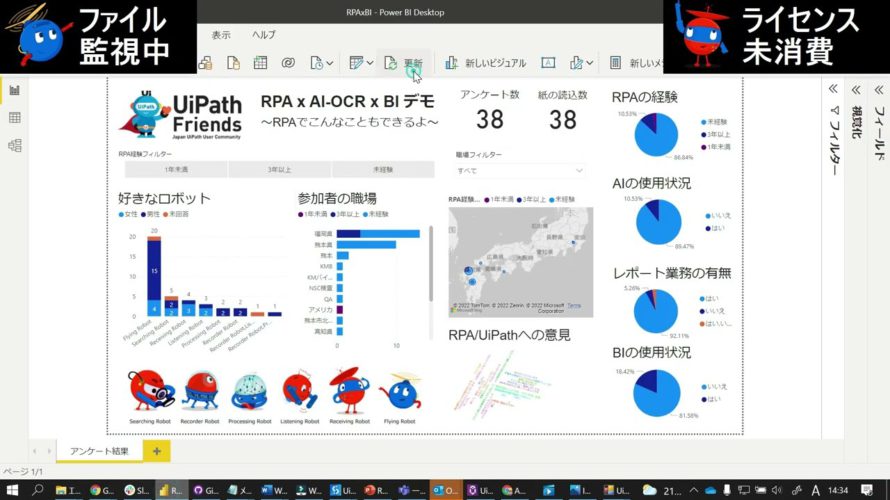Screen dimensions: 890x500
Task: Click 新しいビジュアル new visual button
Action: [485, 63]
